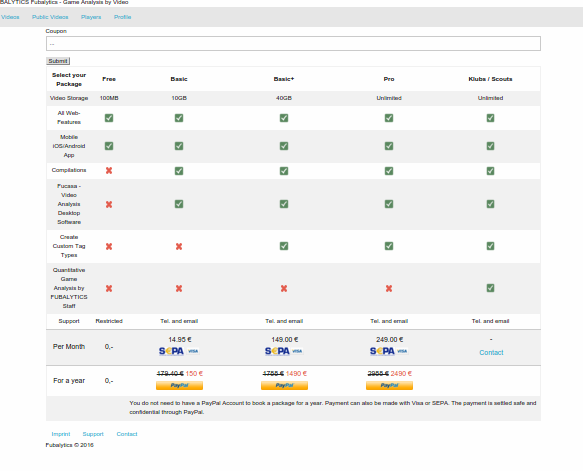583x471 pixels.
Task: Click Pro column Quantitative Game Analysis red cross
Action: coord(389,288)
